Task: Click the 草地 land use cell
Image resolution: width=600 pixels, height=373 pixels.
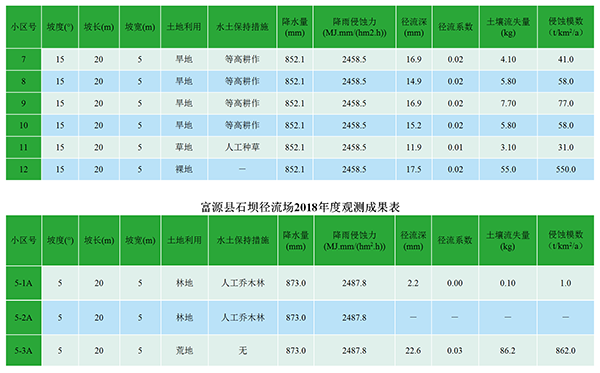Action: tap(184, 147)
